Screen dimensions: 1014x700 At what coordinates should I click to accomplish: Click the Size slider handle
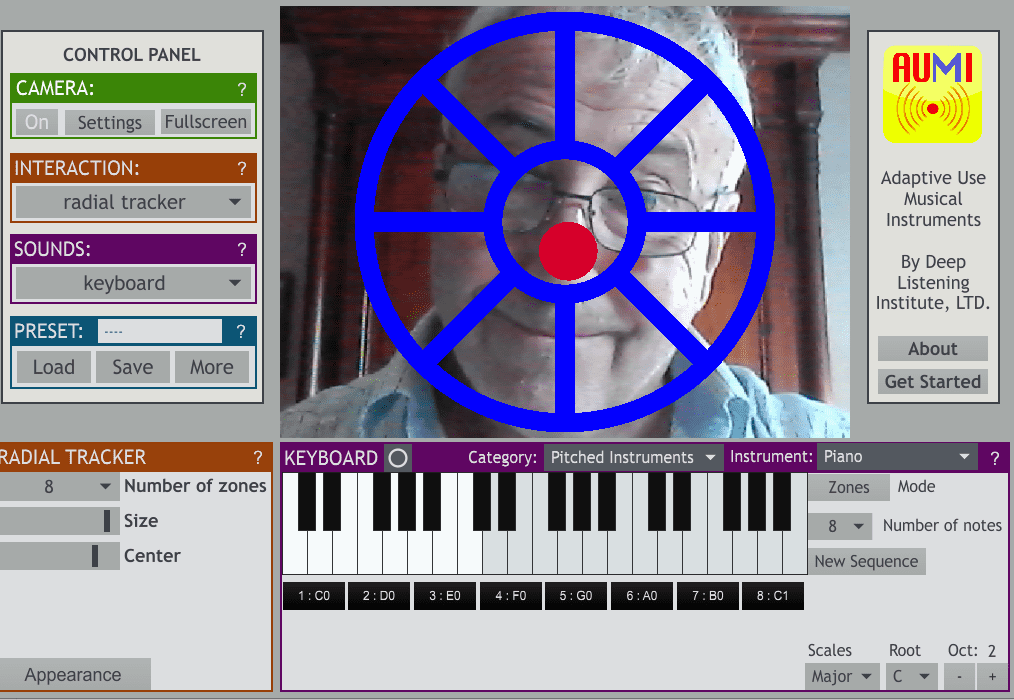[106, 521]
